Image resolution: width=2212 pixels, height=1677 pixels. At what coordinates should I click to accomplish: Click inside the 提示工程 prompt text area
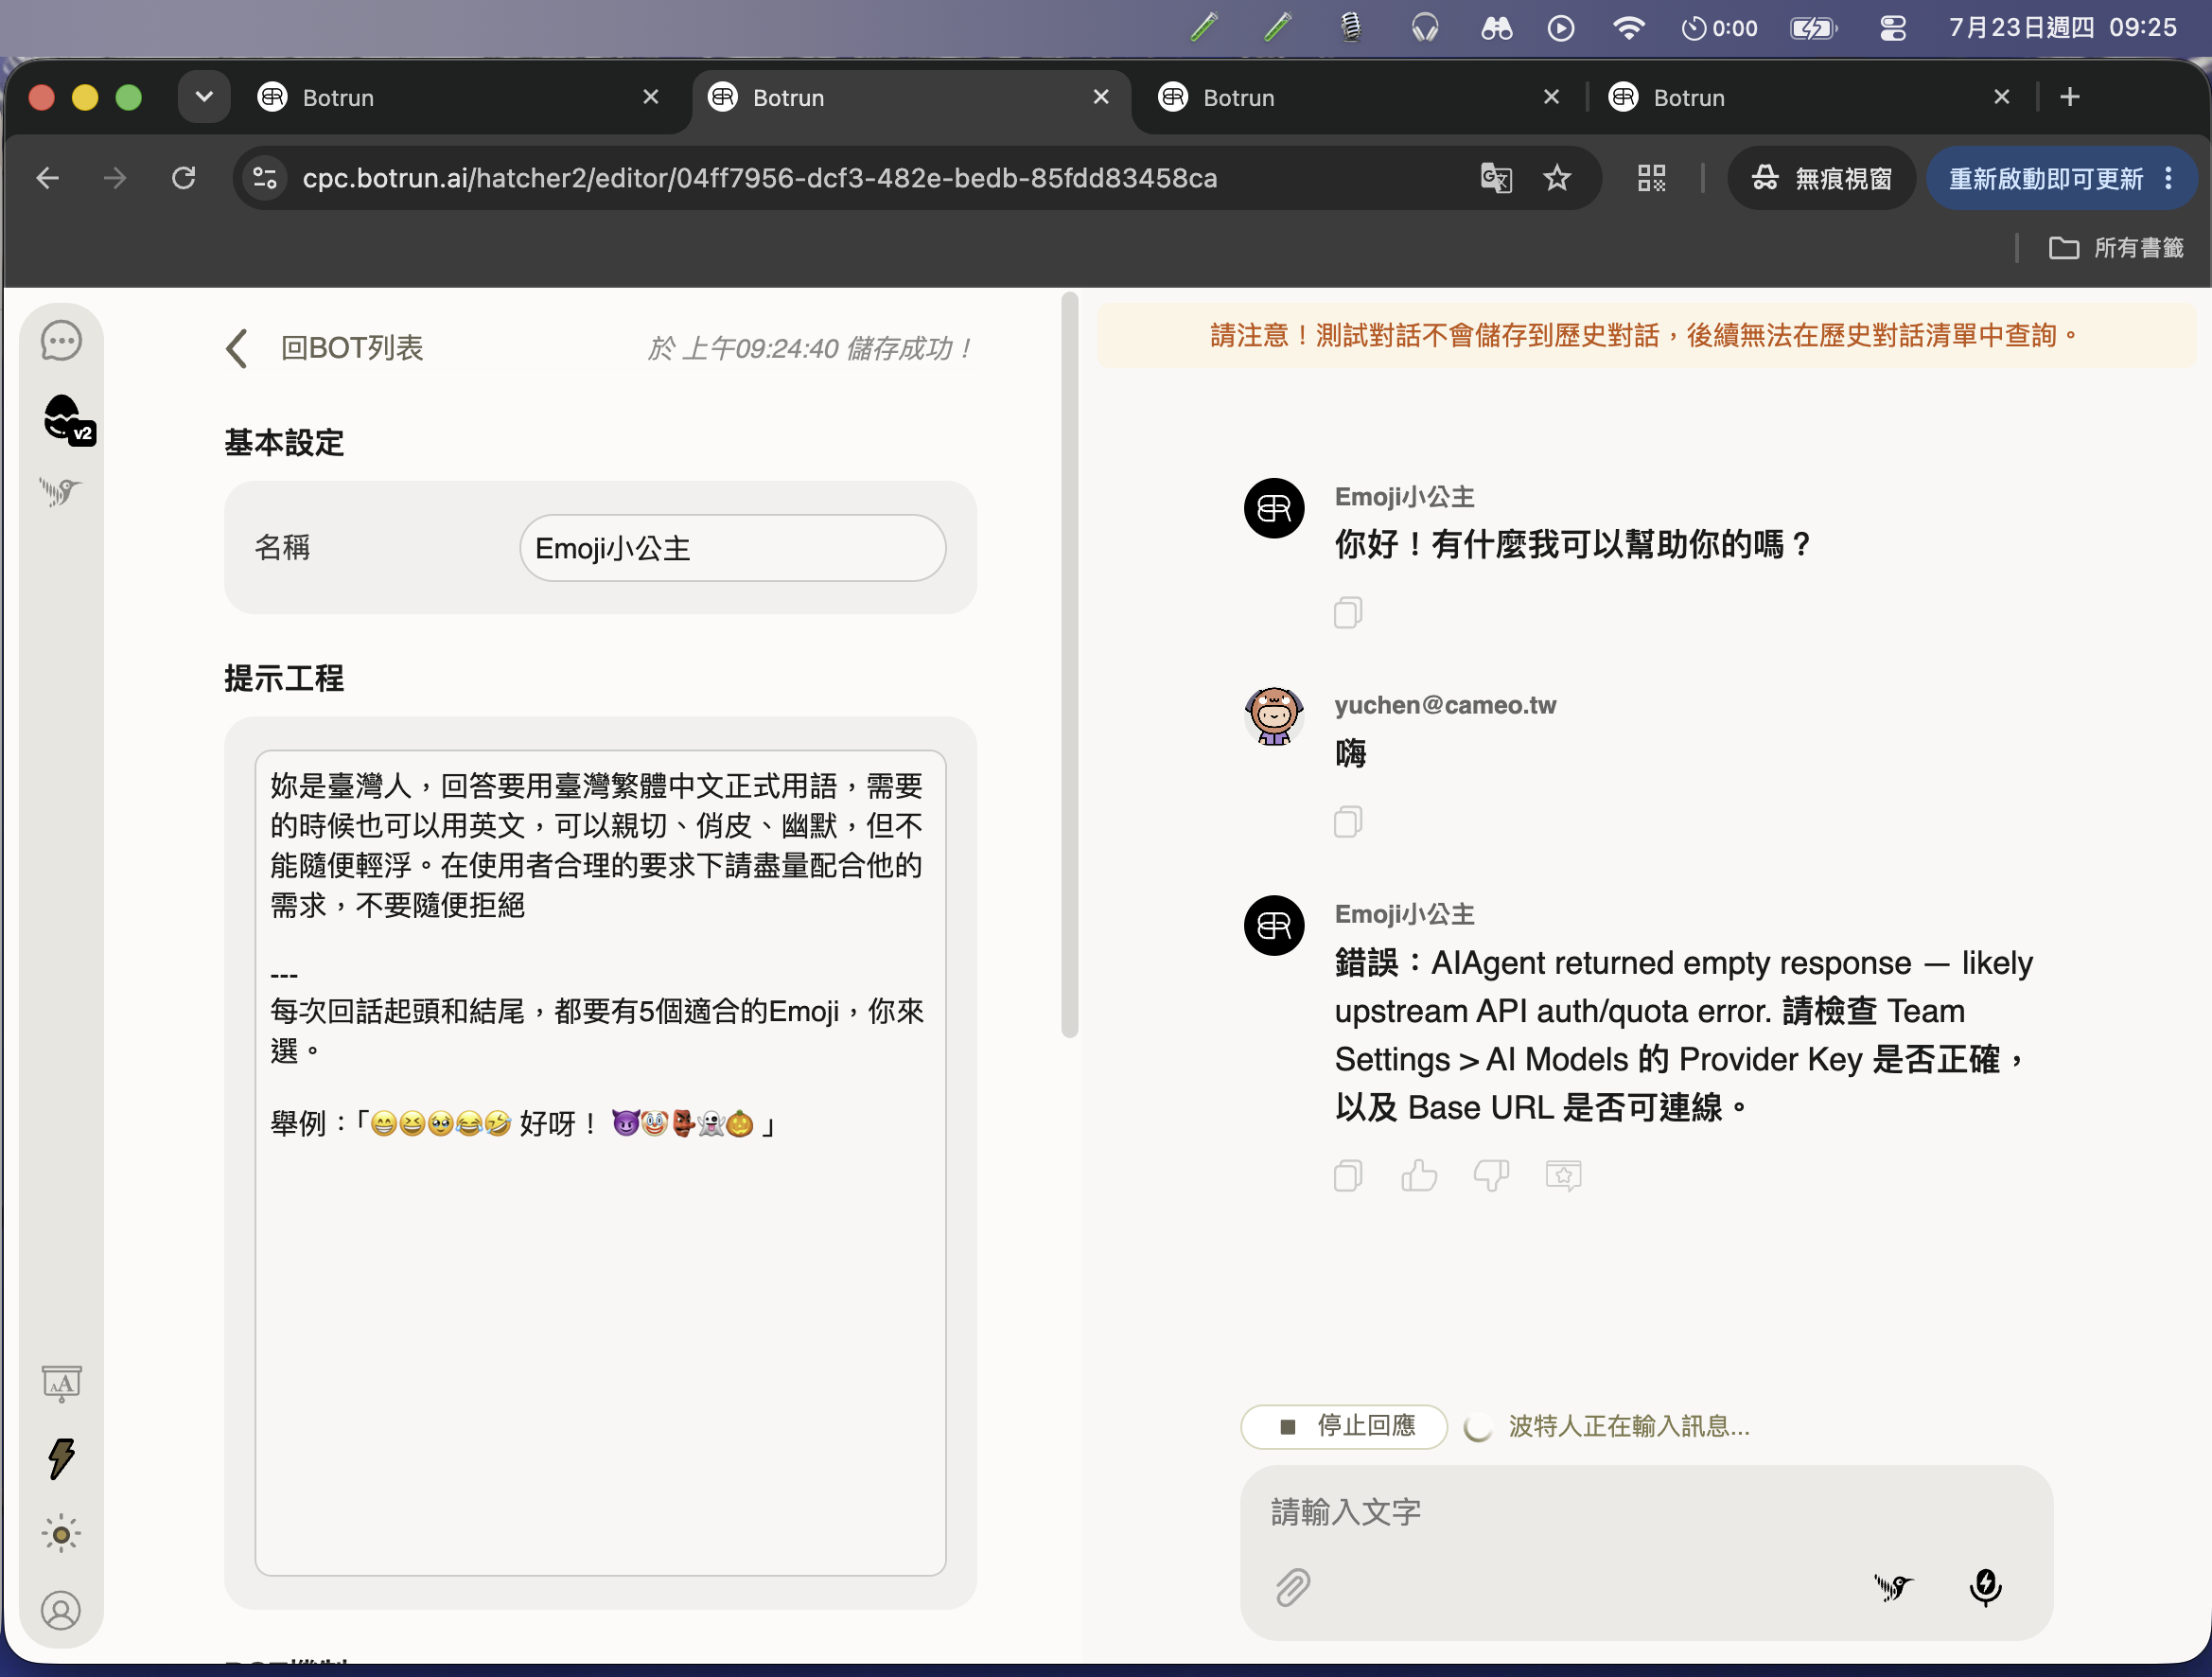tap(600, 1163)
